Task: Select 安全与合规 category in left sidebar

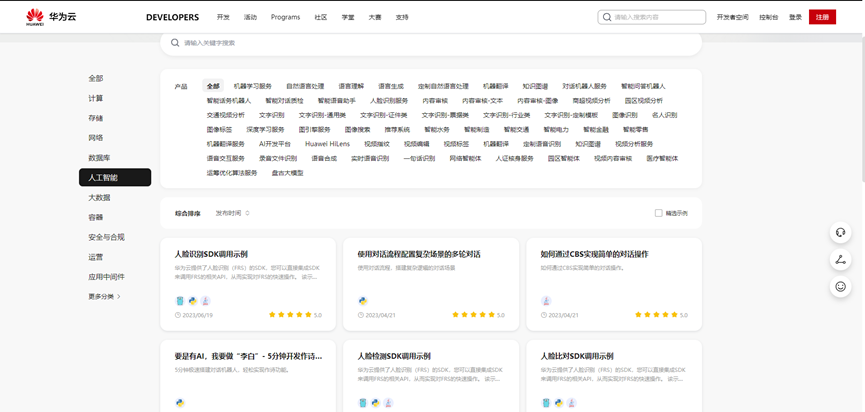Action: coord(106,237)
